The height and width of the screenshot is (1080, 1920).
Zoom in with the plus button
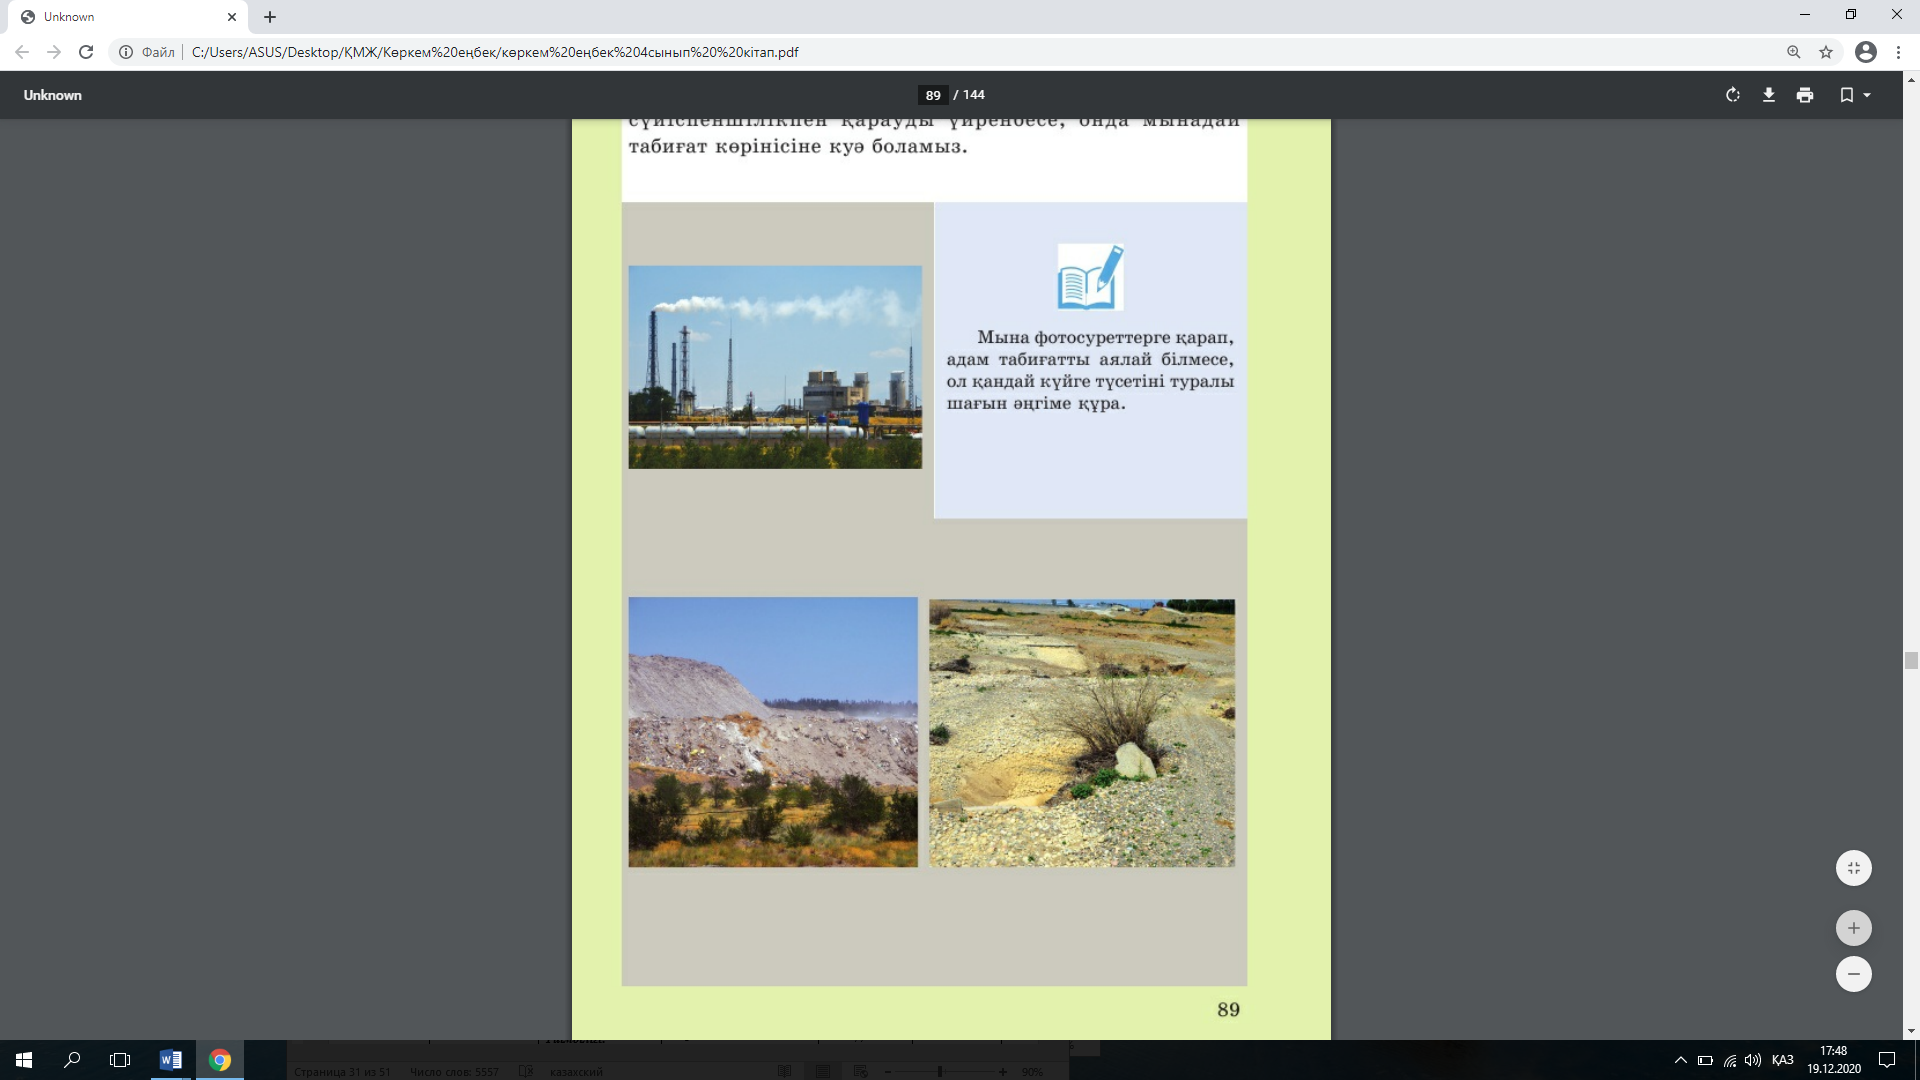pyautogui.click(x=1853, y=928)
